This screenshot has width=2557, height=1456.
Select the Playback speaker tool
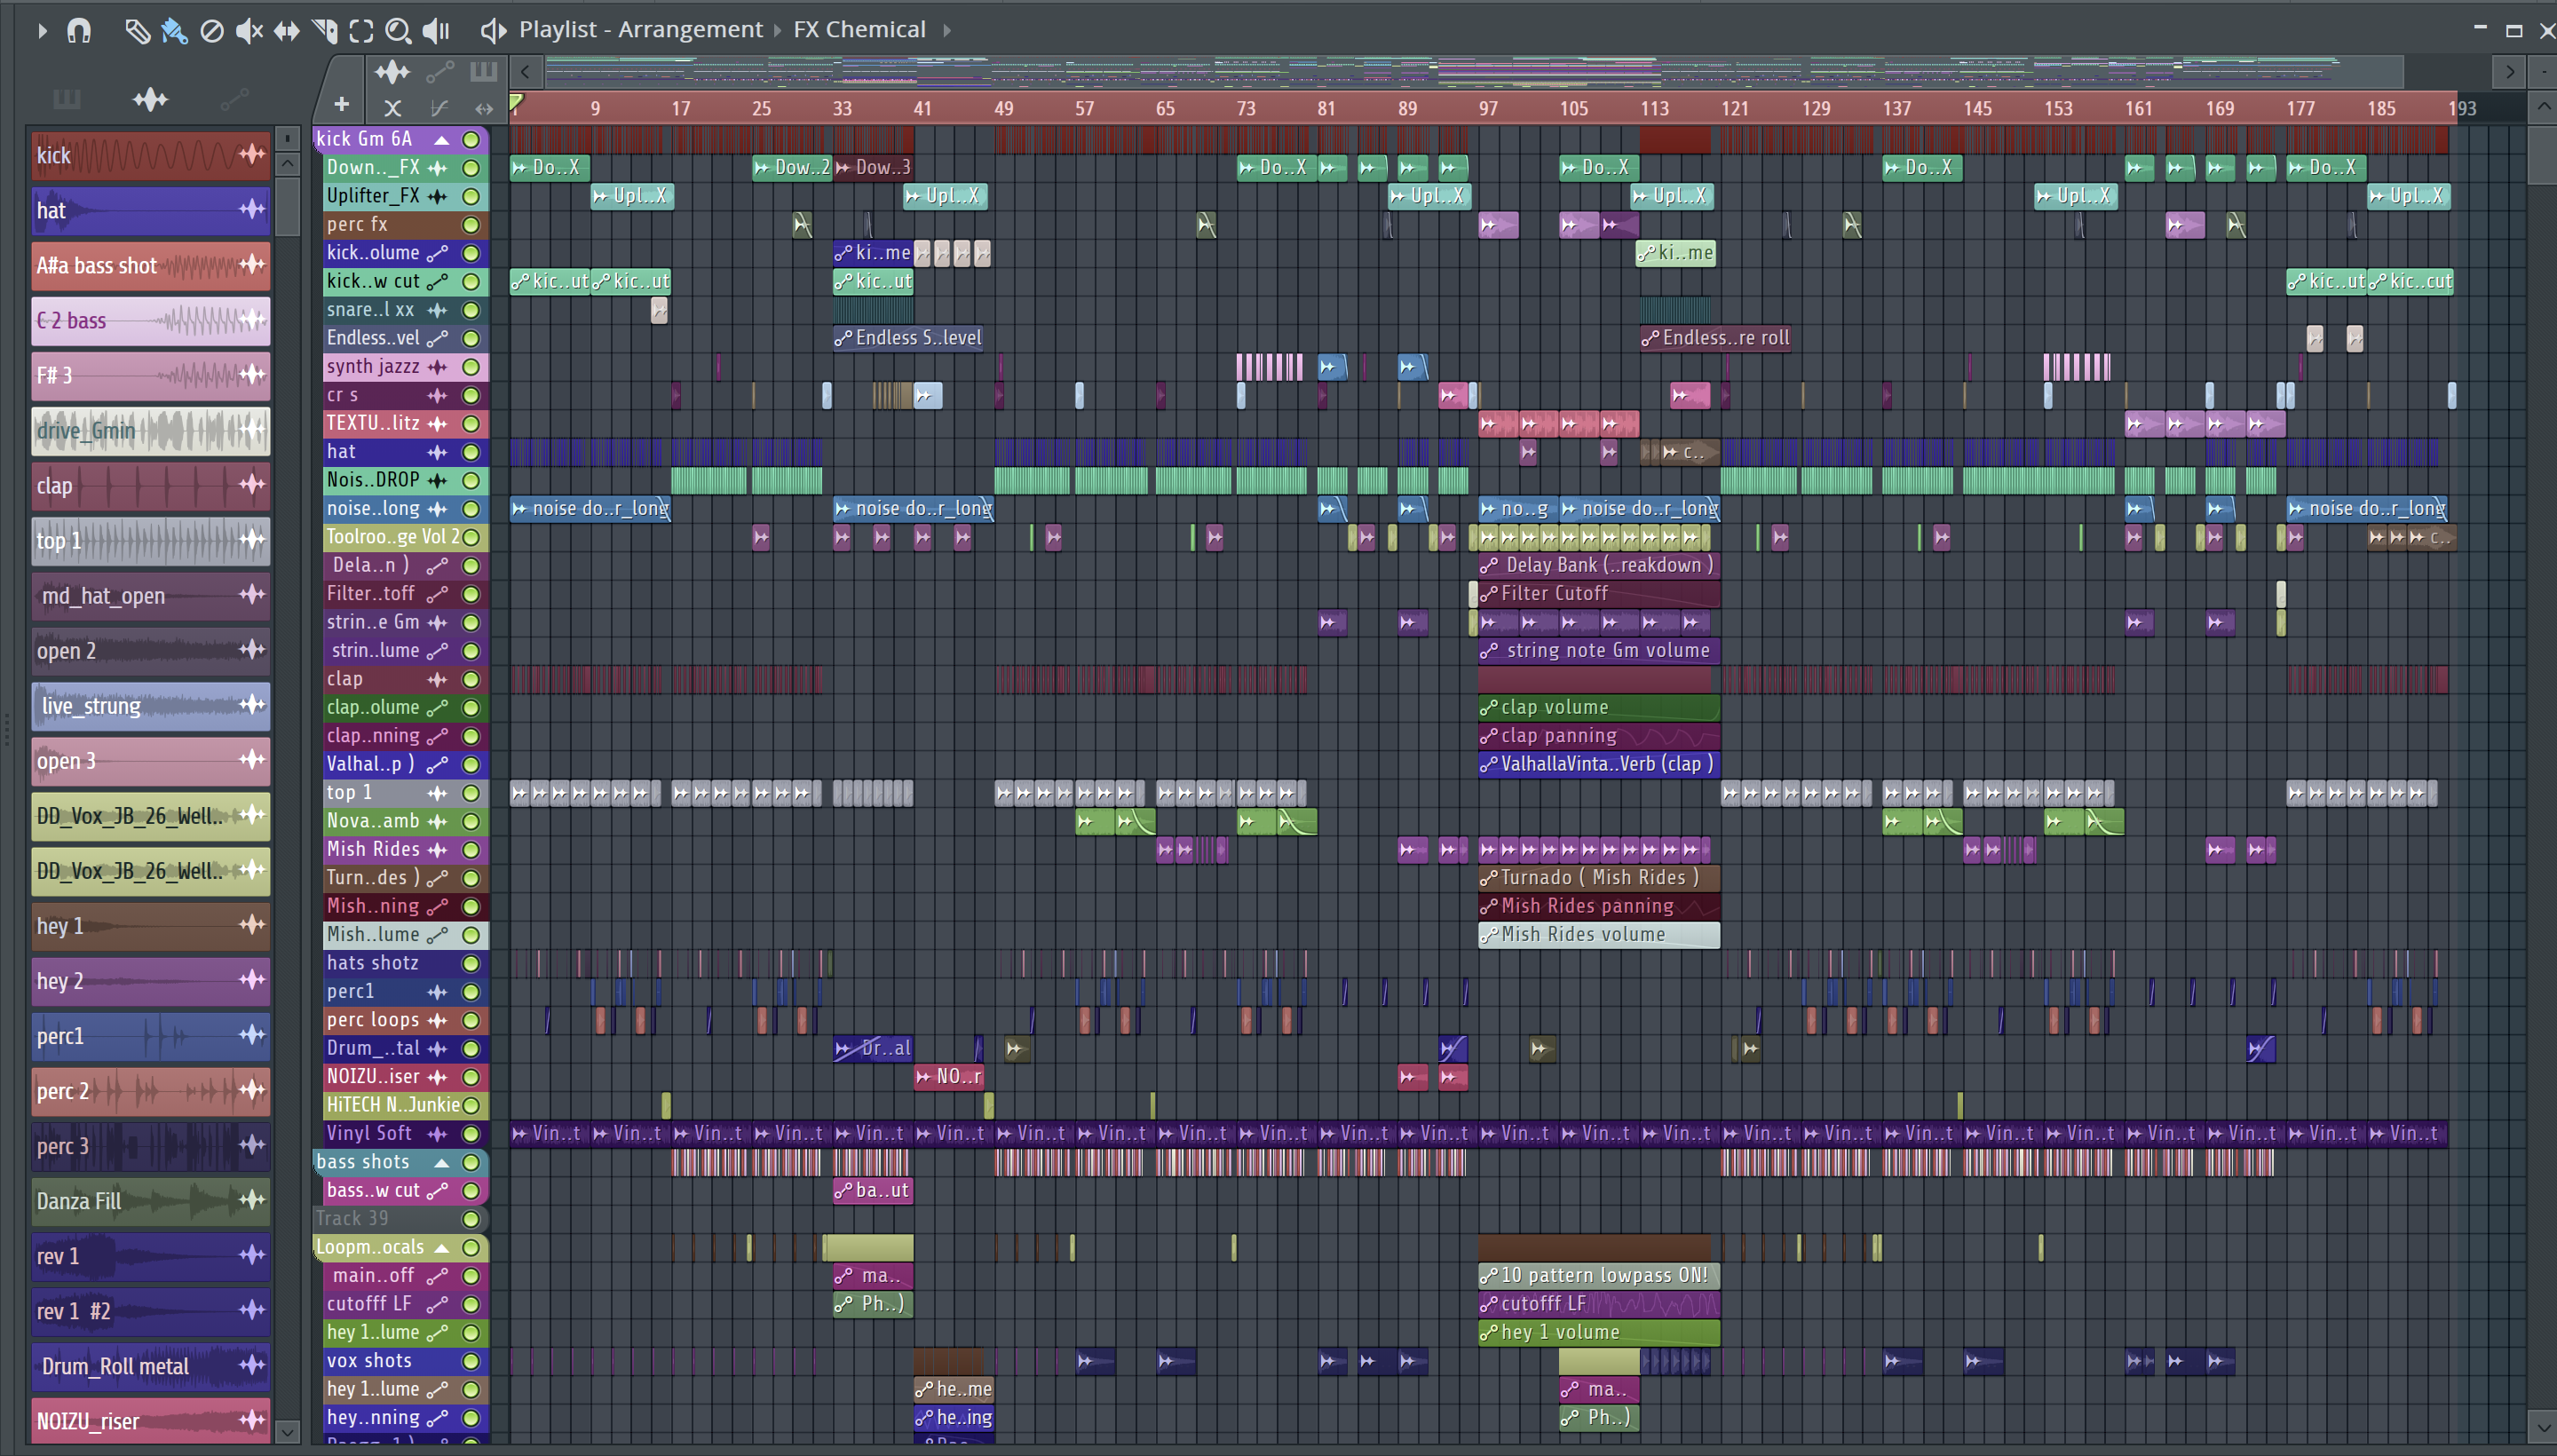[x=436, y=30]
